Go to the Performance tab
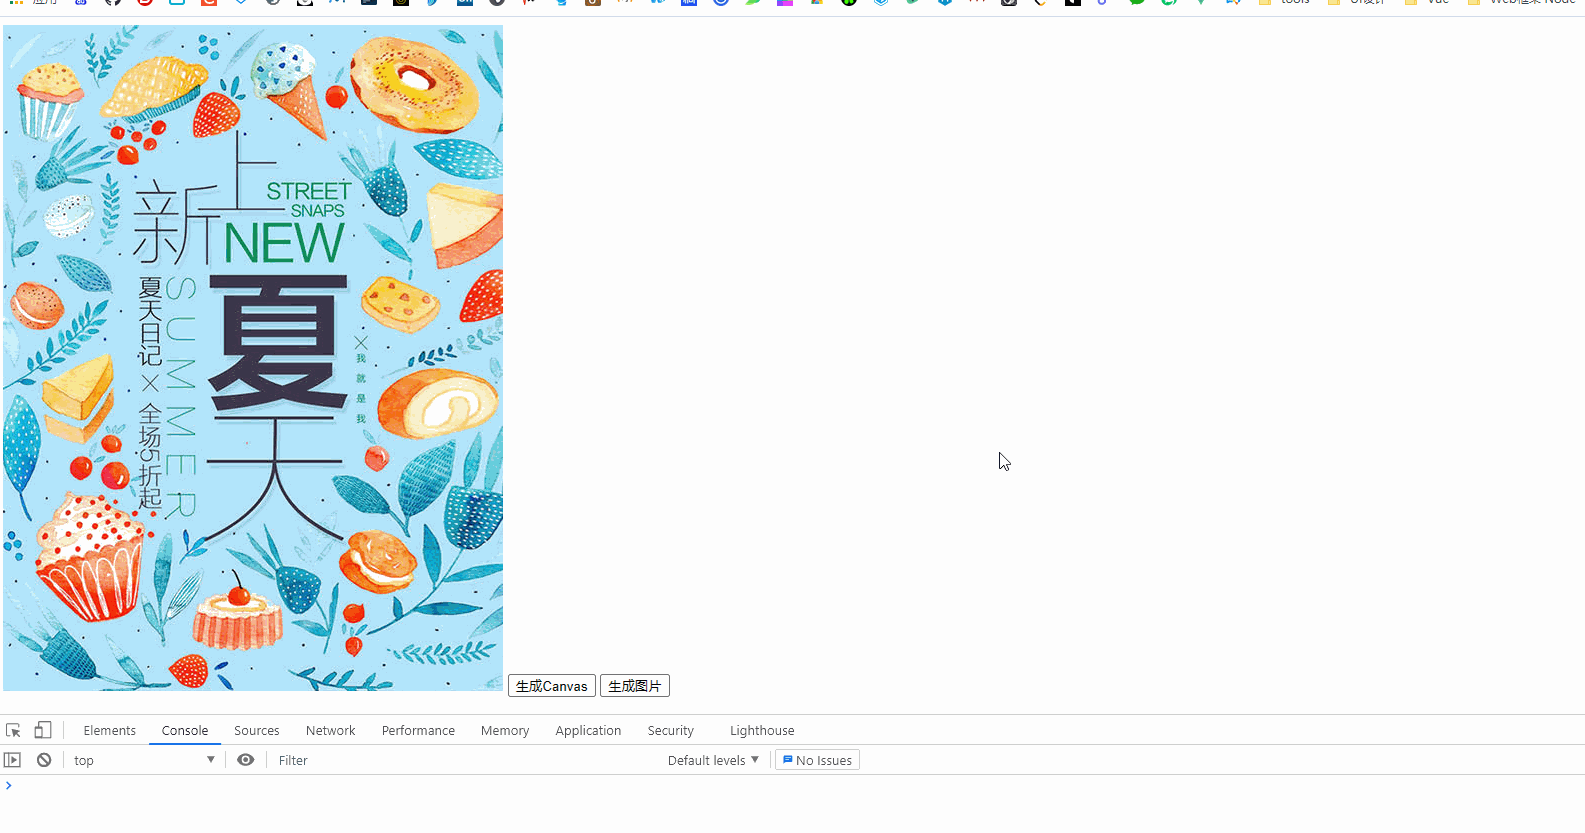Image resolution: width=1585 pixels, height=833 pixels. (418, 731)
